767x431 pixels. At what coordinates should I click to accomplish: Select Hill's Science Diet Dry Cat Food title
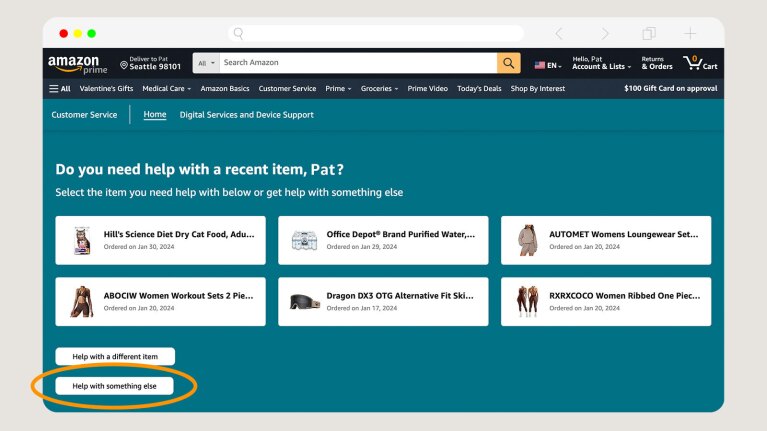coord(179,234)
